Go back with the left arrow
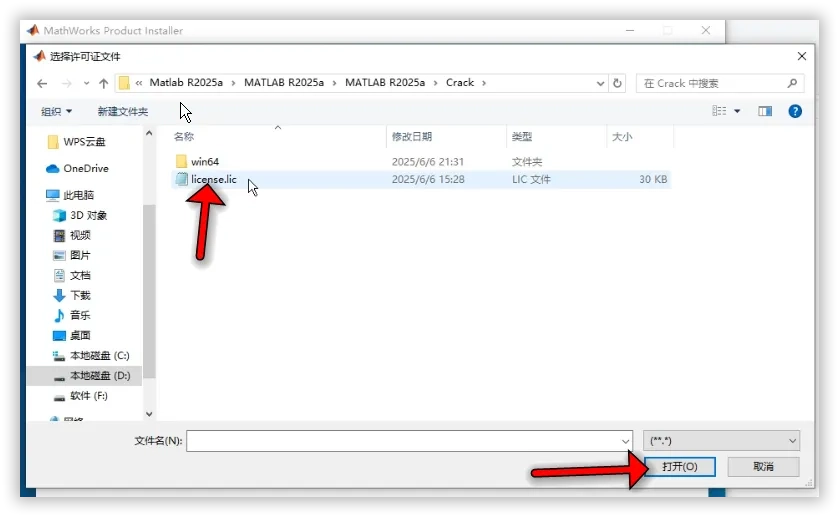 click(42, 83)
